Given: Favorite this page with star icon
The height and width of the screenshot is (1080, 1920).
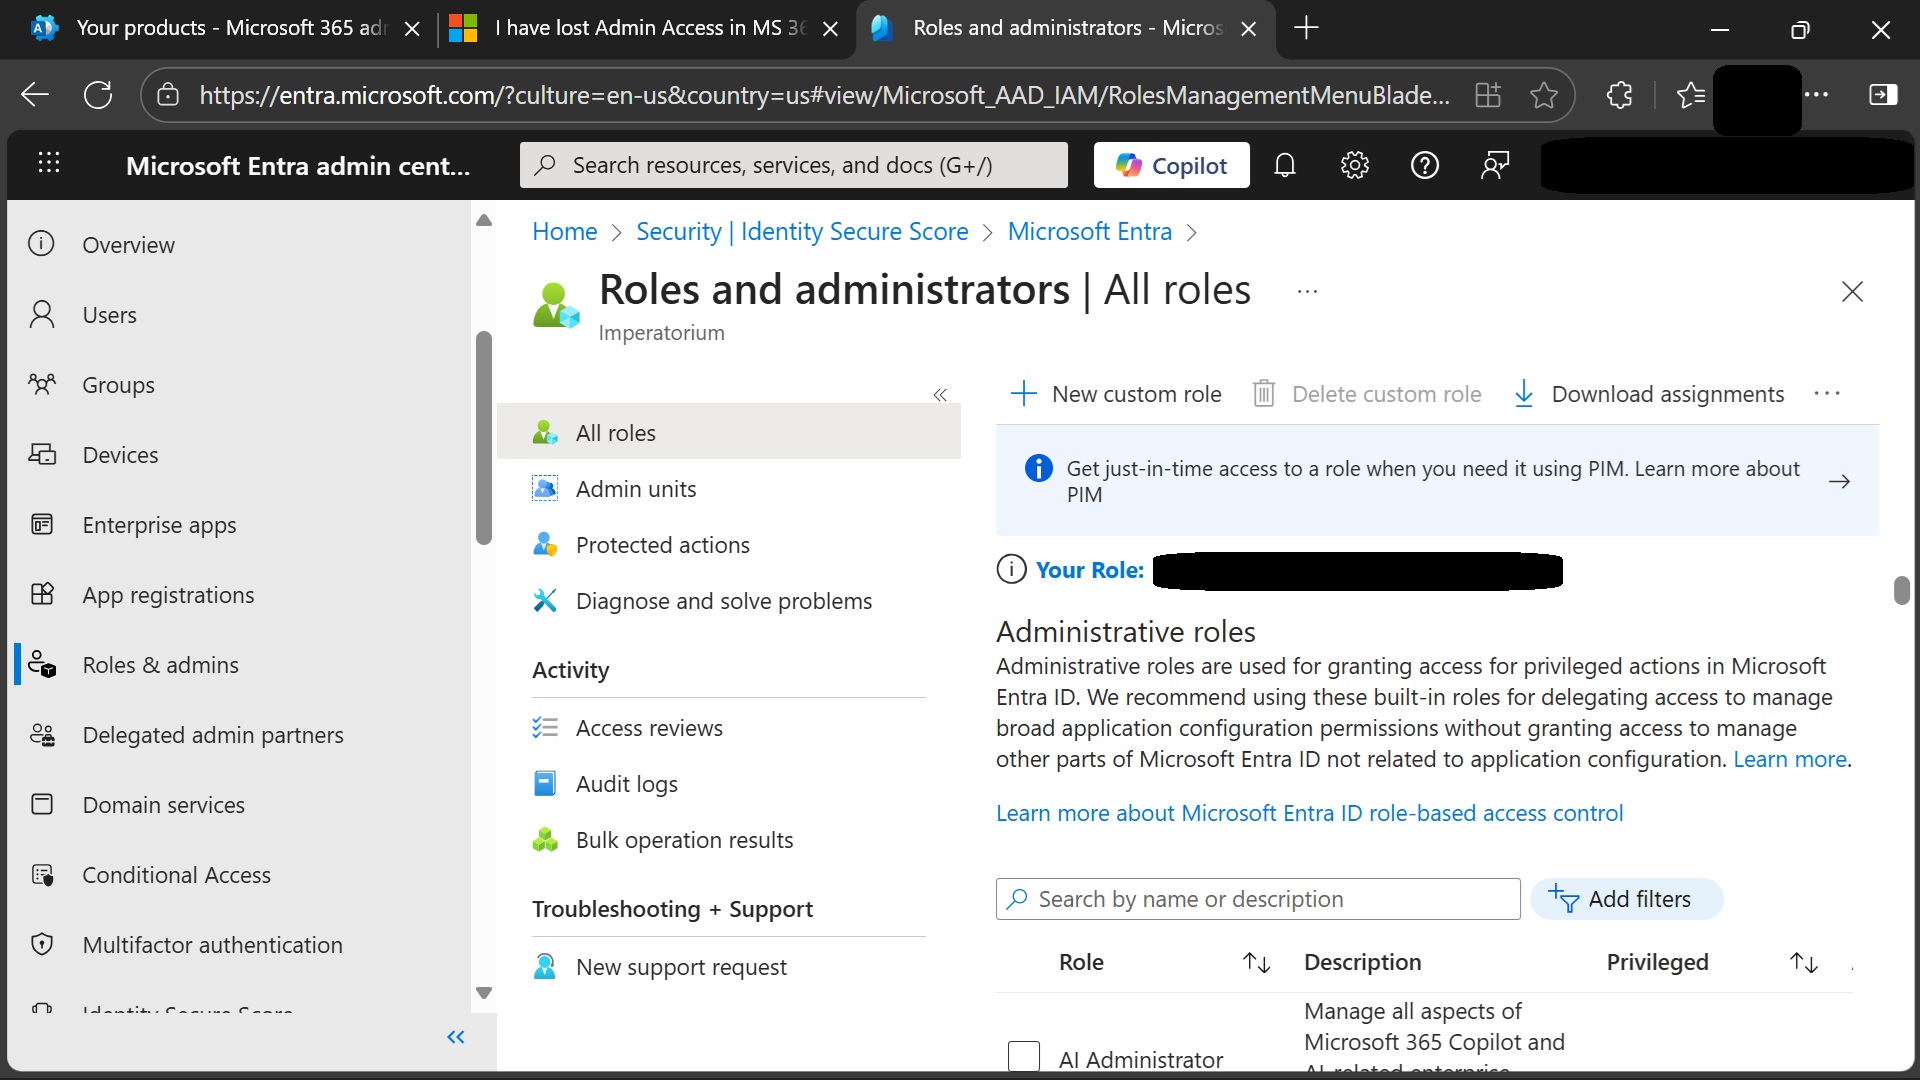Looking at the screenshot, I should click(x=1543, y=95).
